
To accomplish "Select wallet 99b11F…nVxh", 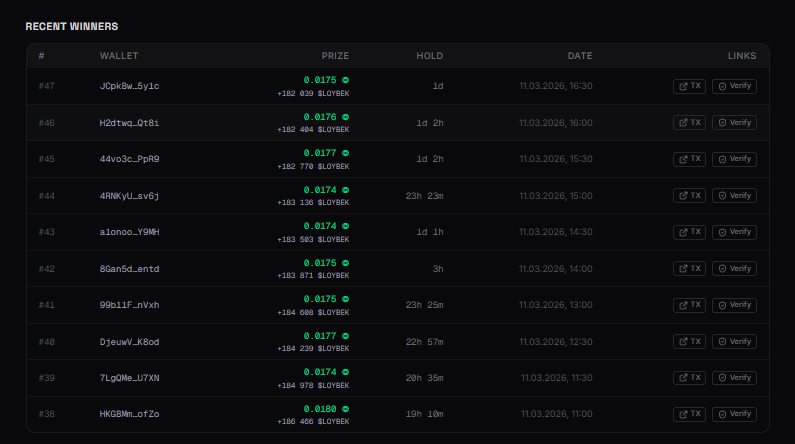I will click(x=129, y=305).
